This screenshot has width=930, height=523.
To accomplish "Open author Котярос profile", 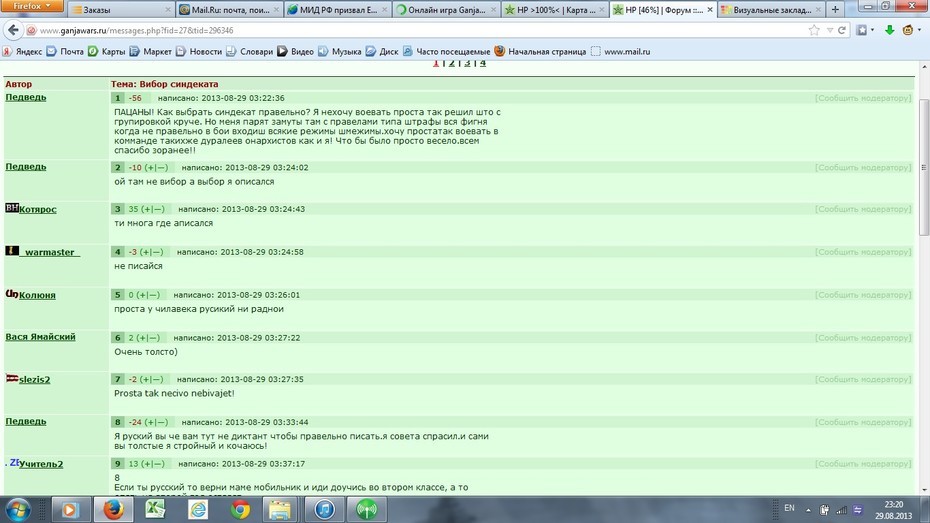I will (37, 209).
